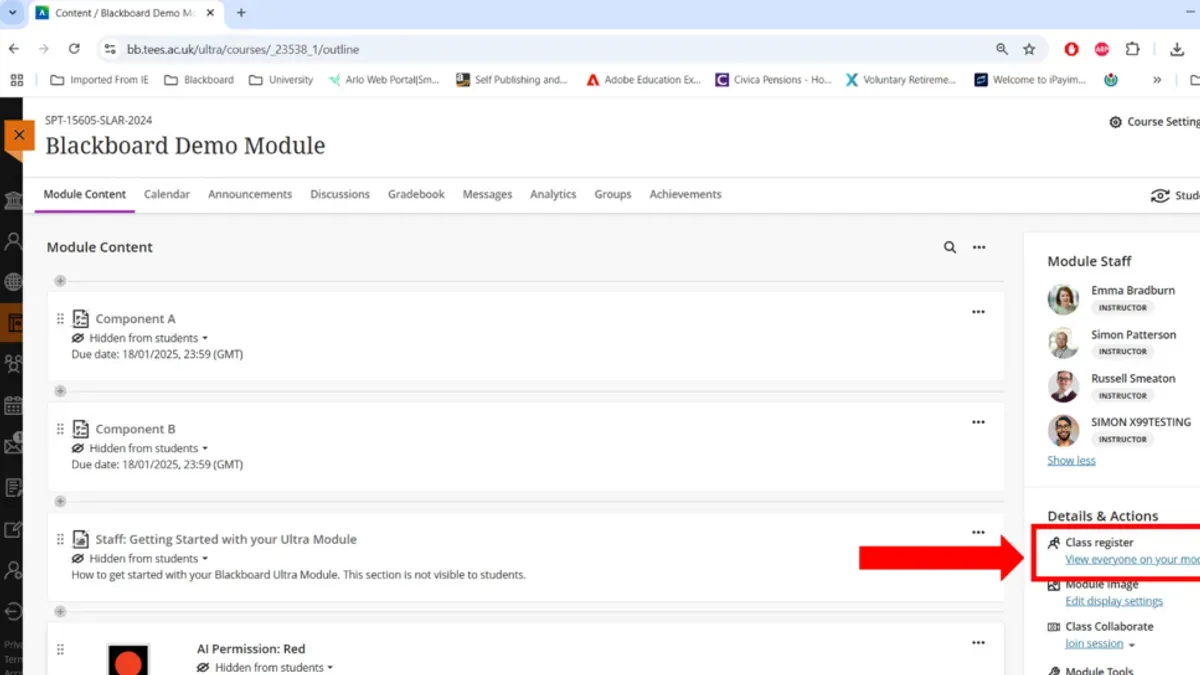Viewport: 1200px width, 675px height.
Task: Click View everyone on your module link
Action: pos(1132,560)
